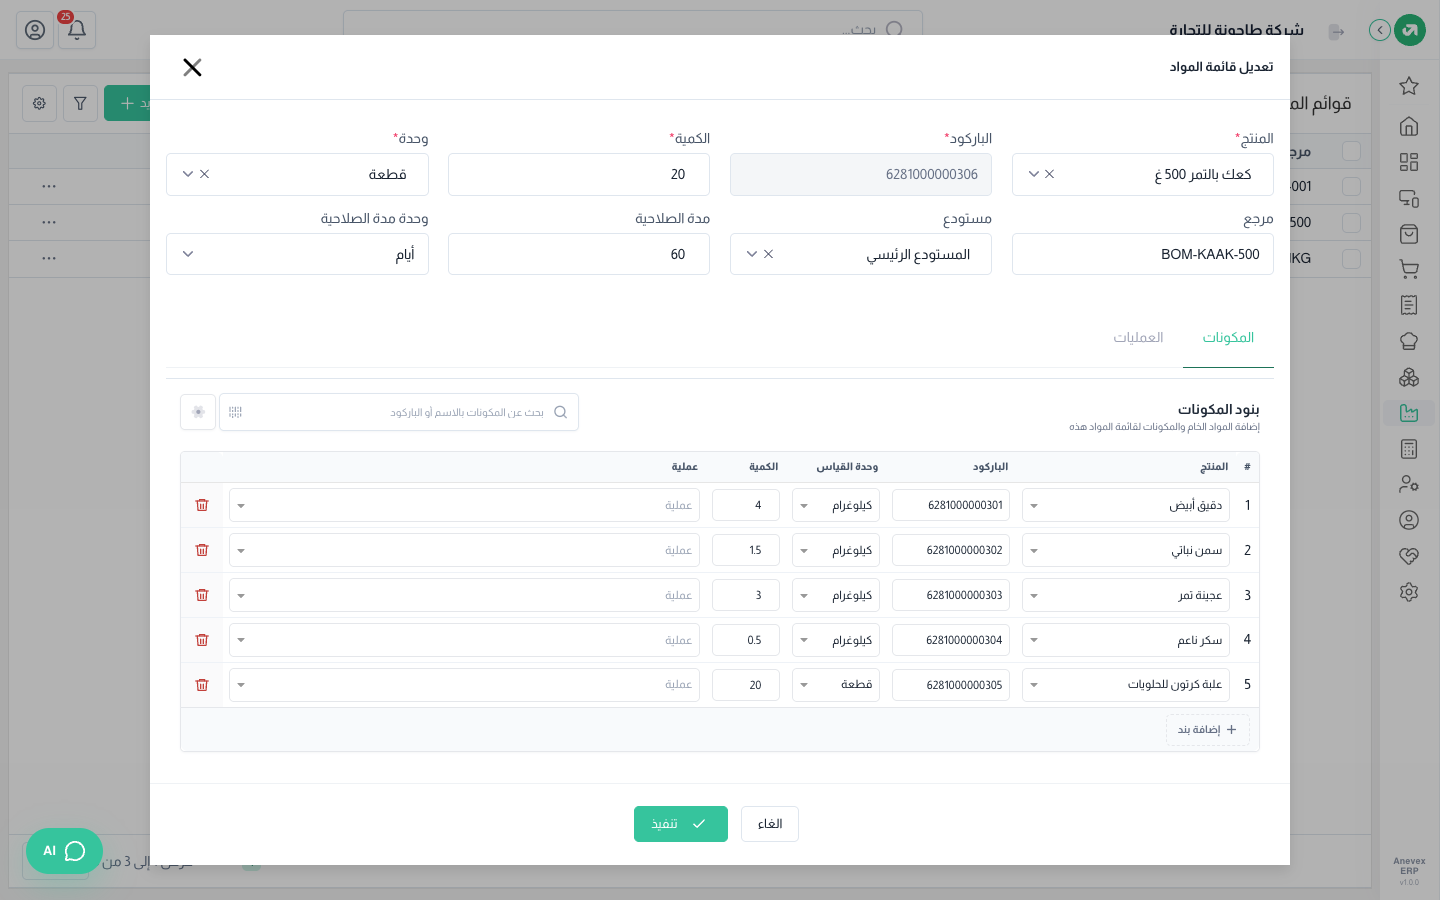Viewport: 1440px width, 900px height.
Task: Switch to the المكونات tab
Action: (1228, 338)
